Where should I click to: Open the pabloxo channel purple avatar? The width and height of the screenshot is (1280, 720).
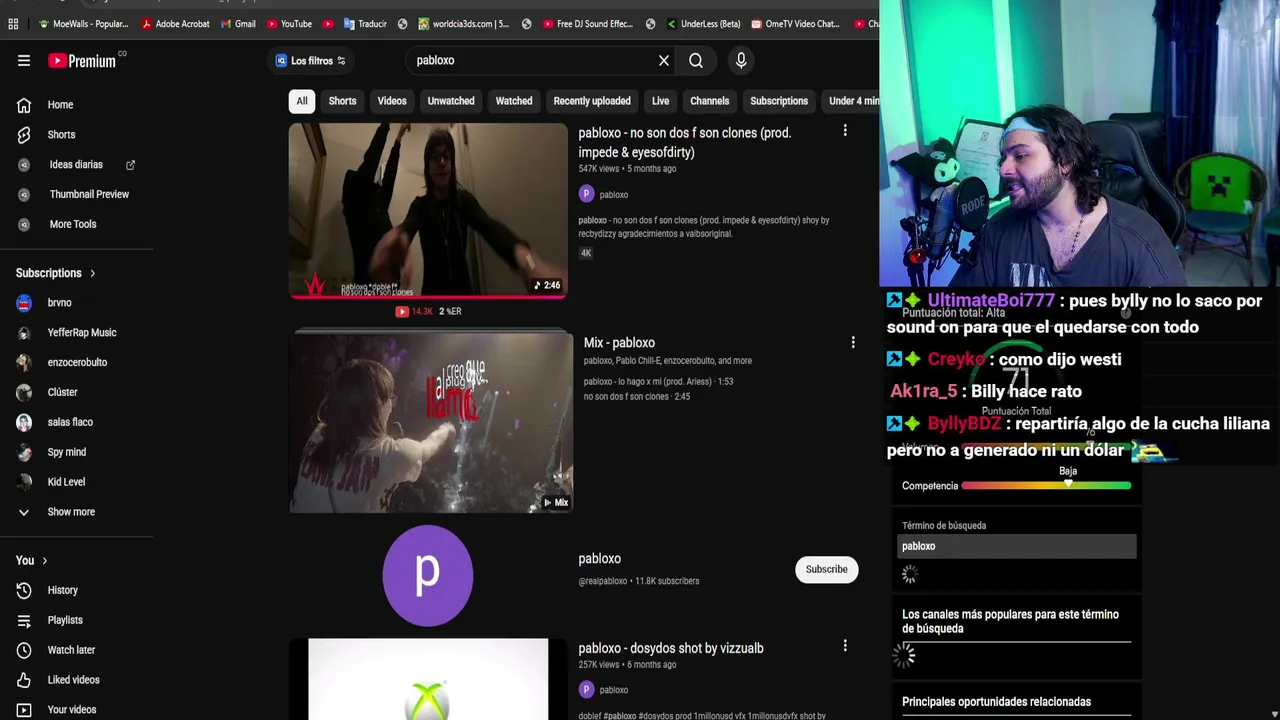click(428, 575)
